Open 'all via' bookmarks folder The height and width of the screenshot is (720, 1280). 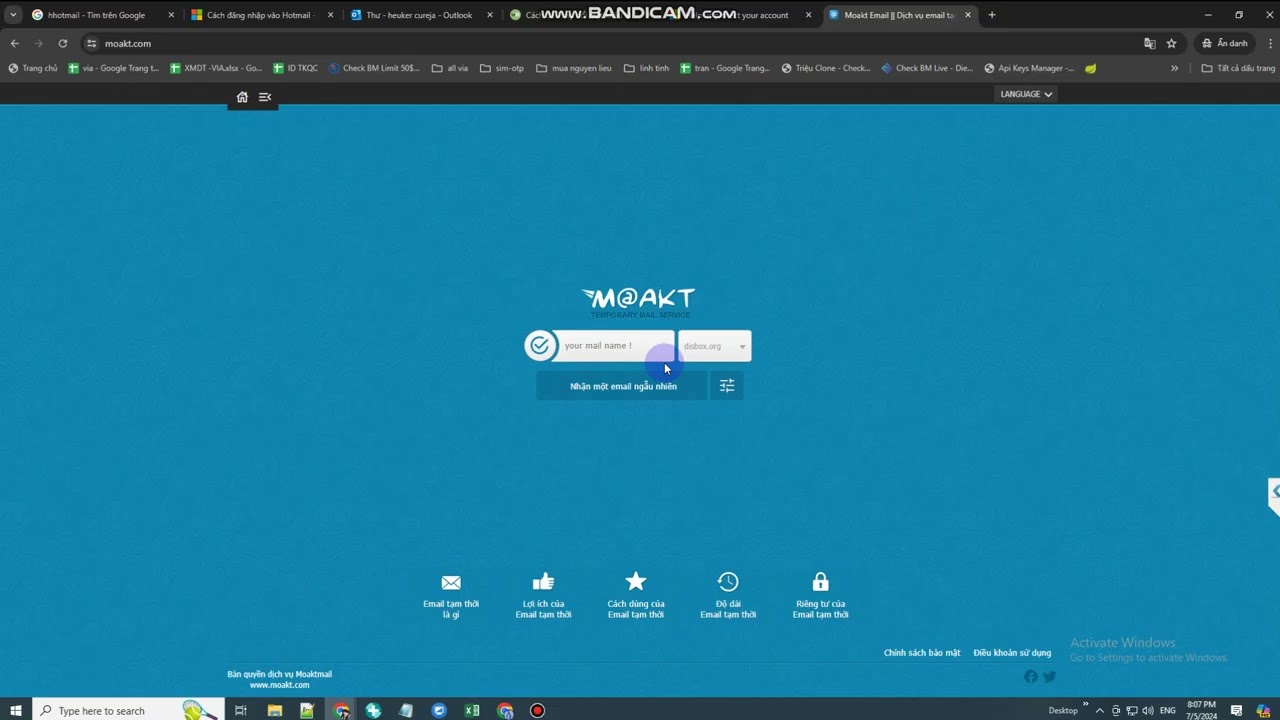click(x=450, y=68)
